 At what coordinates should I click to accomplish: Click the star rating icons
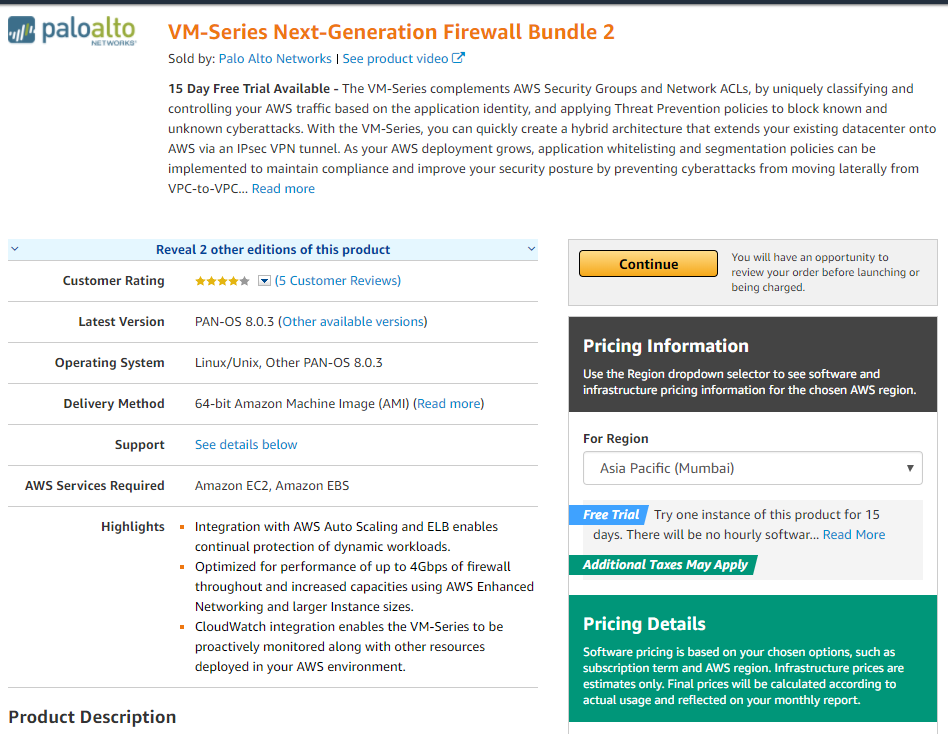point(222,281)
